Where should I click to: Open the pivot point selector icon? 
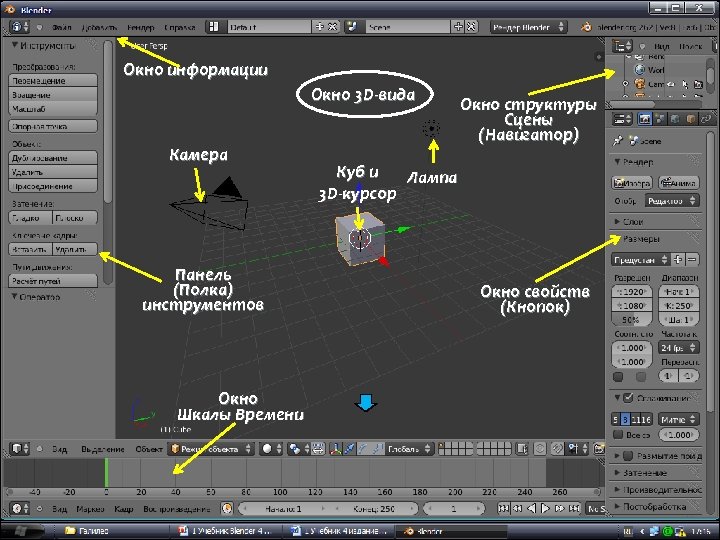297,449
